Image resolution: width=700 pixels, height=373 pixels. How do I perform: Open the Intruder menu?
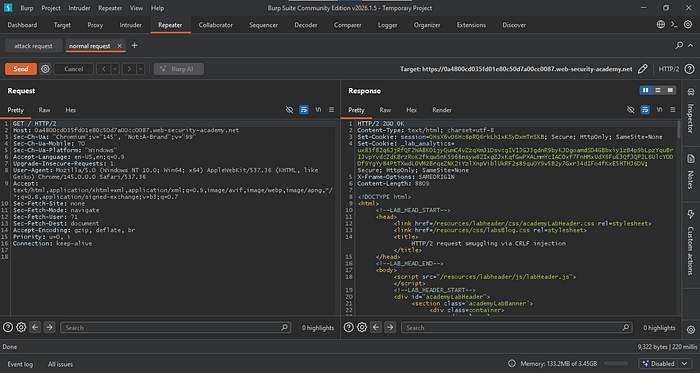[x=79, y=8]
